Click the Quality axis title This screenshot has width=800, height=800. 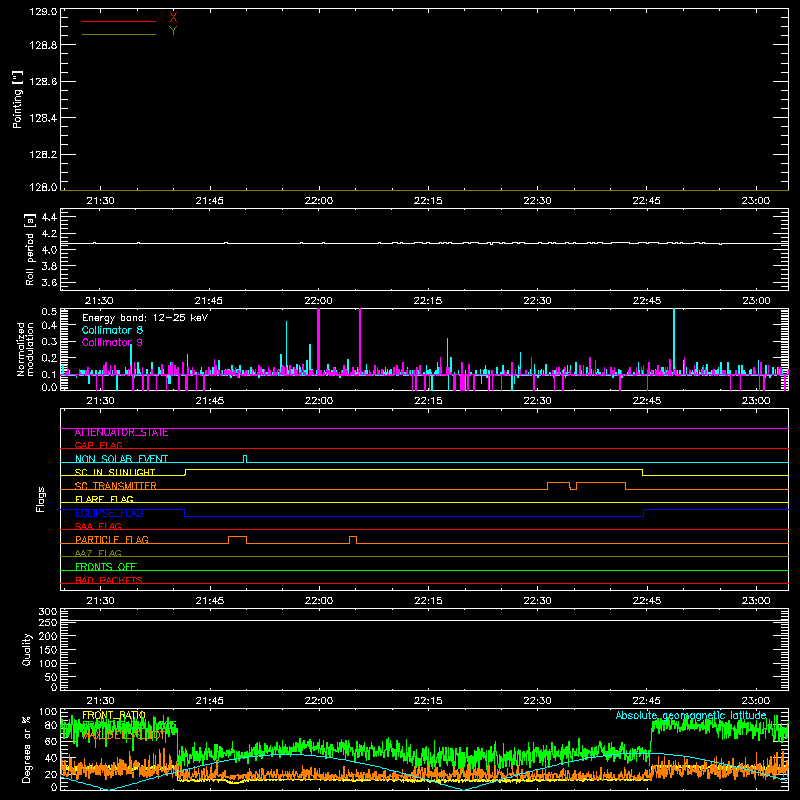tap(27, 649)
